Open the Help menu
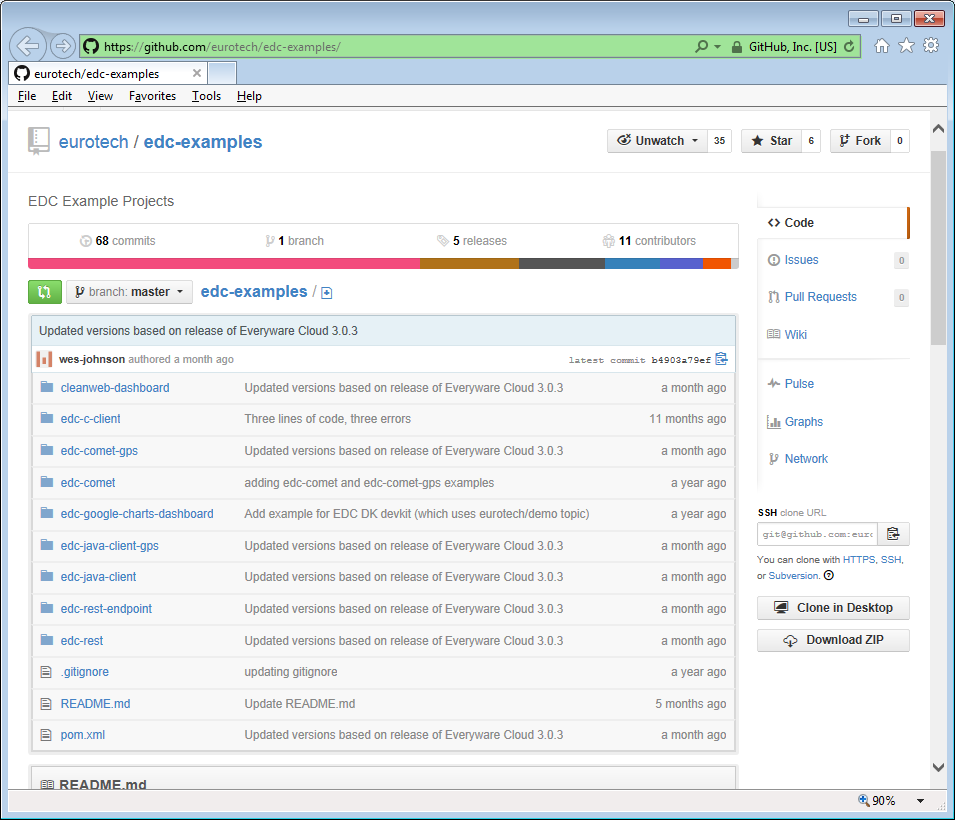This screenshot has height=820, width=955. pyautogui.click(x=249, y=96)
